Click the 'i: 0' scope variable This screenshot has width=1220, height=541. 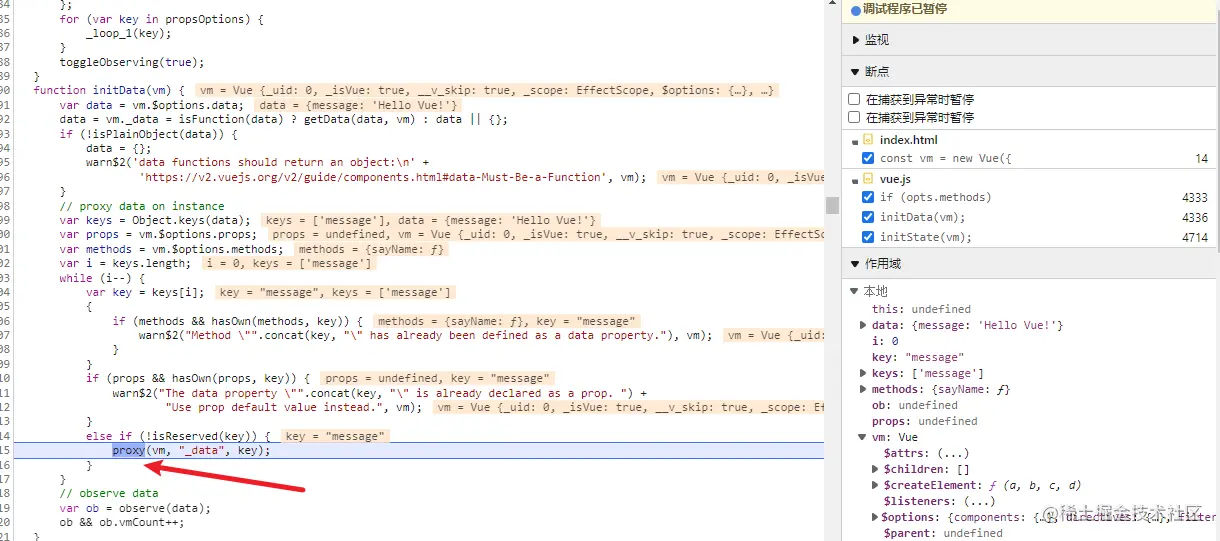pos(883,341)
